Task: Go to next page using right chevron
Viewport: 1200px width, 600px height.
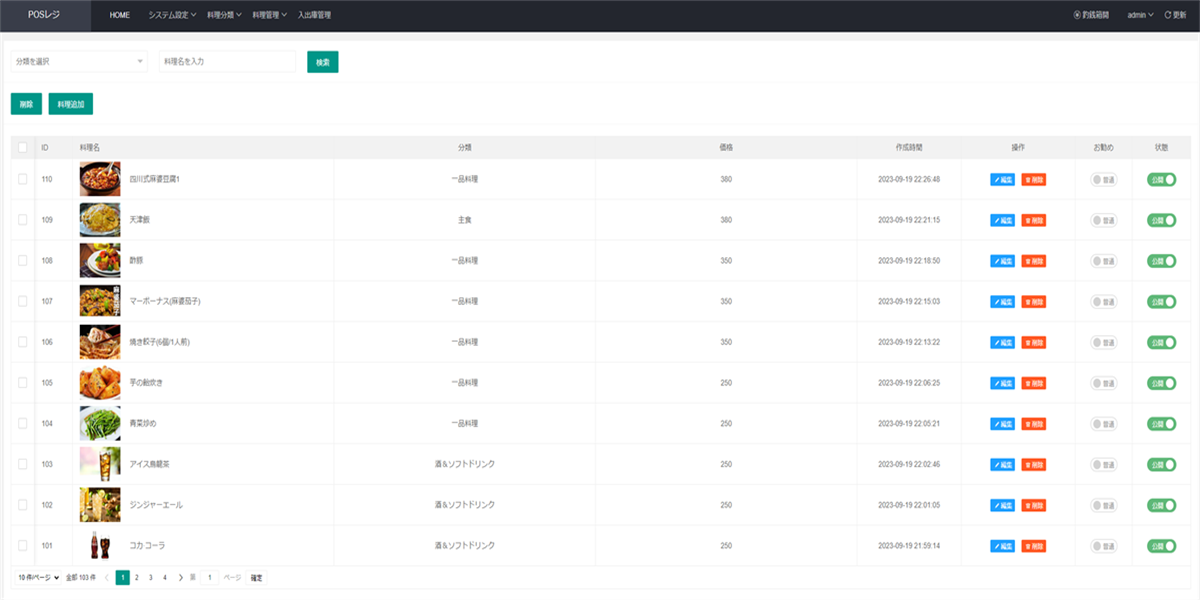Action: 180,577
